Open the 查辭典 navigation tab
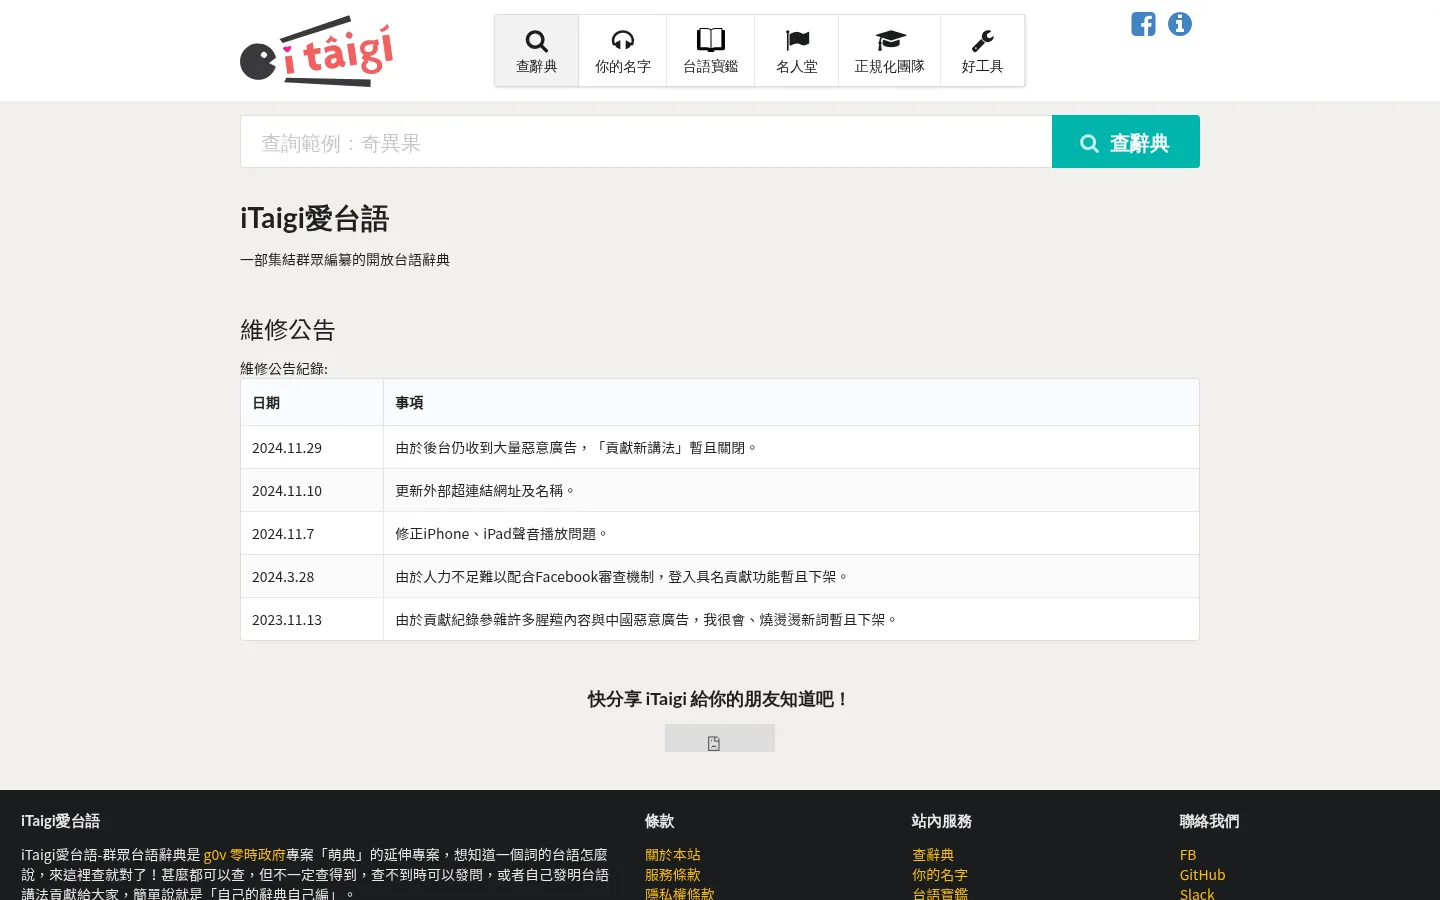Image resolution: width=1440 pixels, height=900 pixels. click(537, 51)
